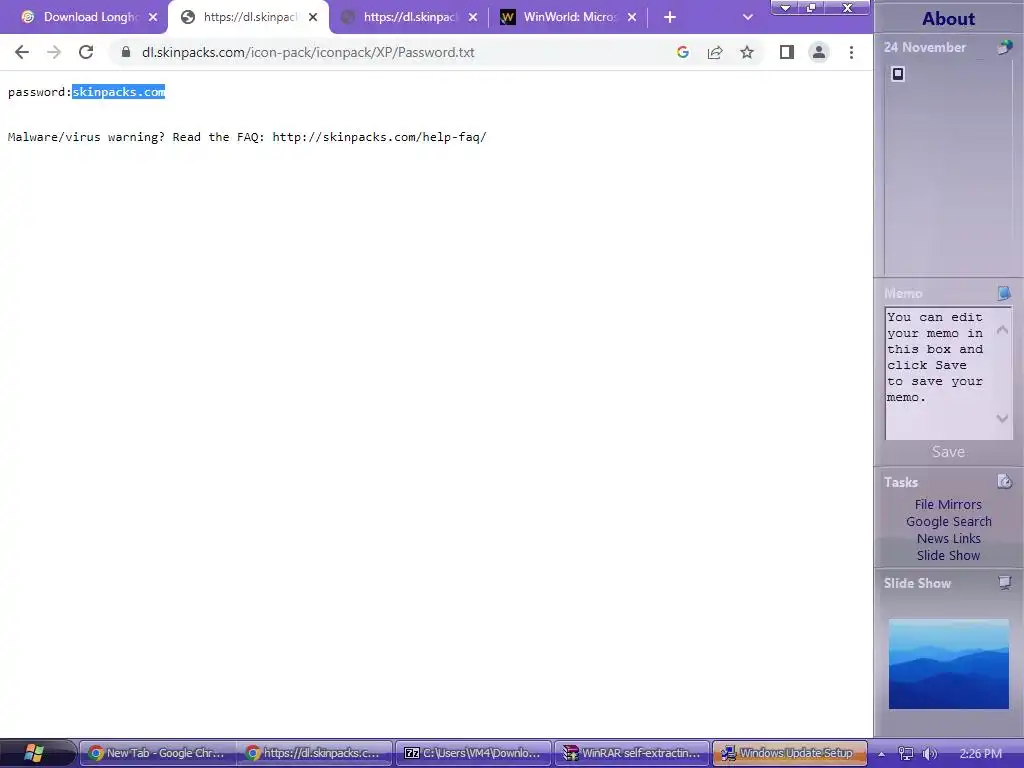The image size is (1024, 768).
Task: Save the memo
Action: tap(948, 451)
